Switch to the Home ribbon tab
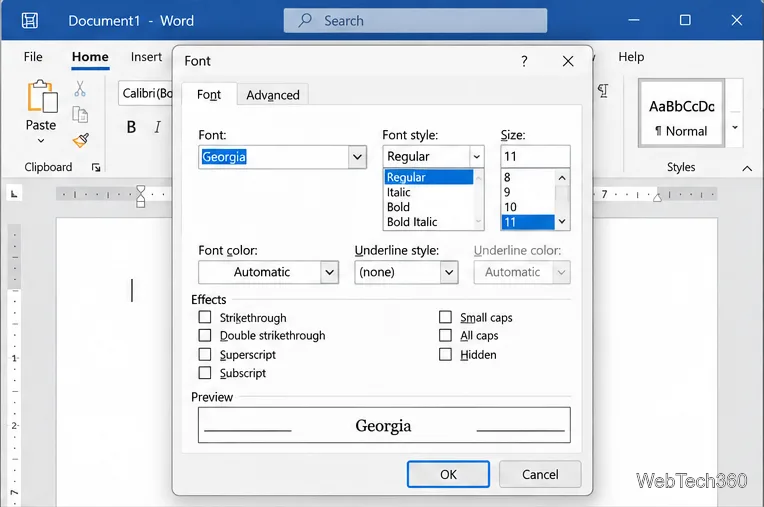Viewport: 764px width, 507px height. point(90,57)
